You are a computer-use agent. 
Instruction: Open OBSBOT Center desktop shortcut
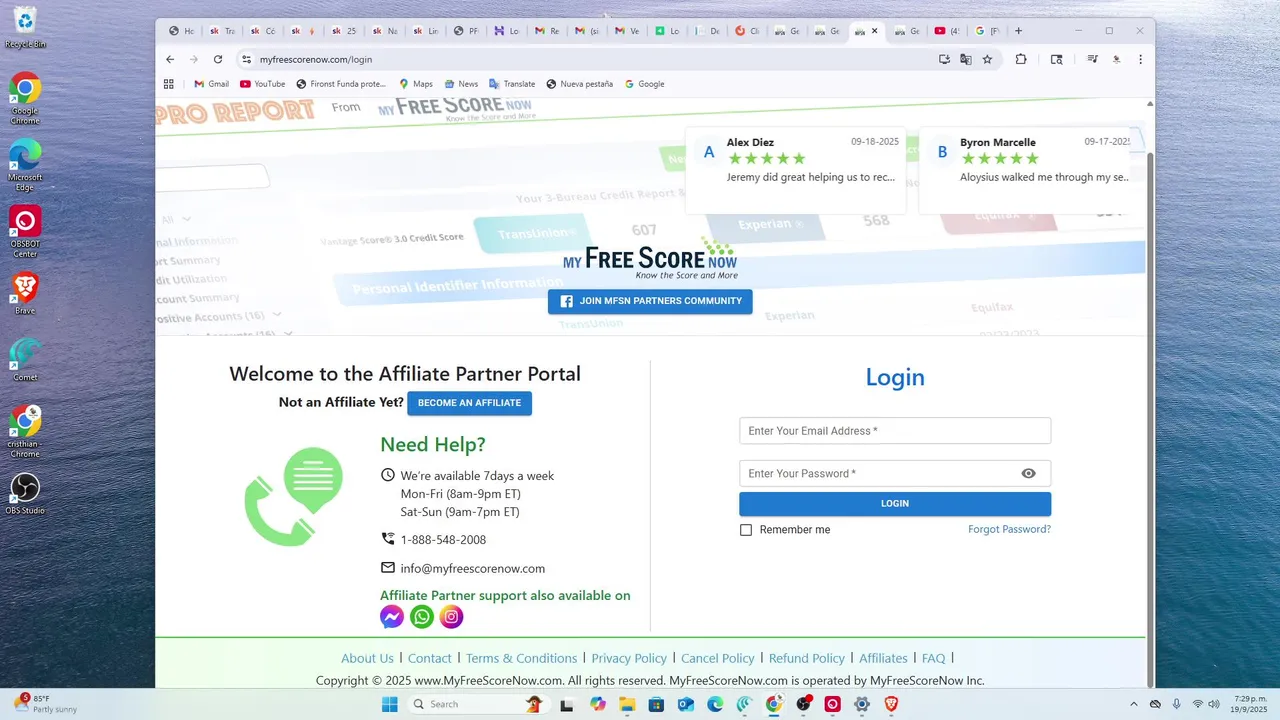(x=25, y=231)
